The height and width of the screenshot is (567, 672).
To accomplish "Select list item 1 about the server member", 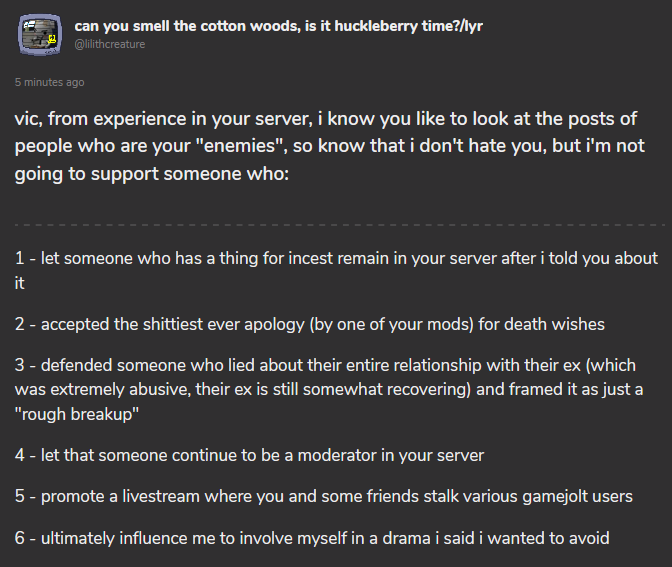I will coord(336,270).
